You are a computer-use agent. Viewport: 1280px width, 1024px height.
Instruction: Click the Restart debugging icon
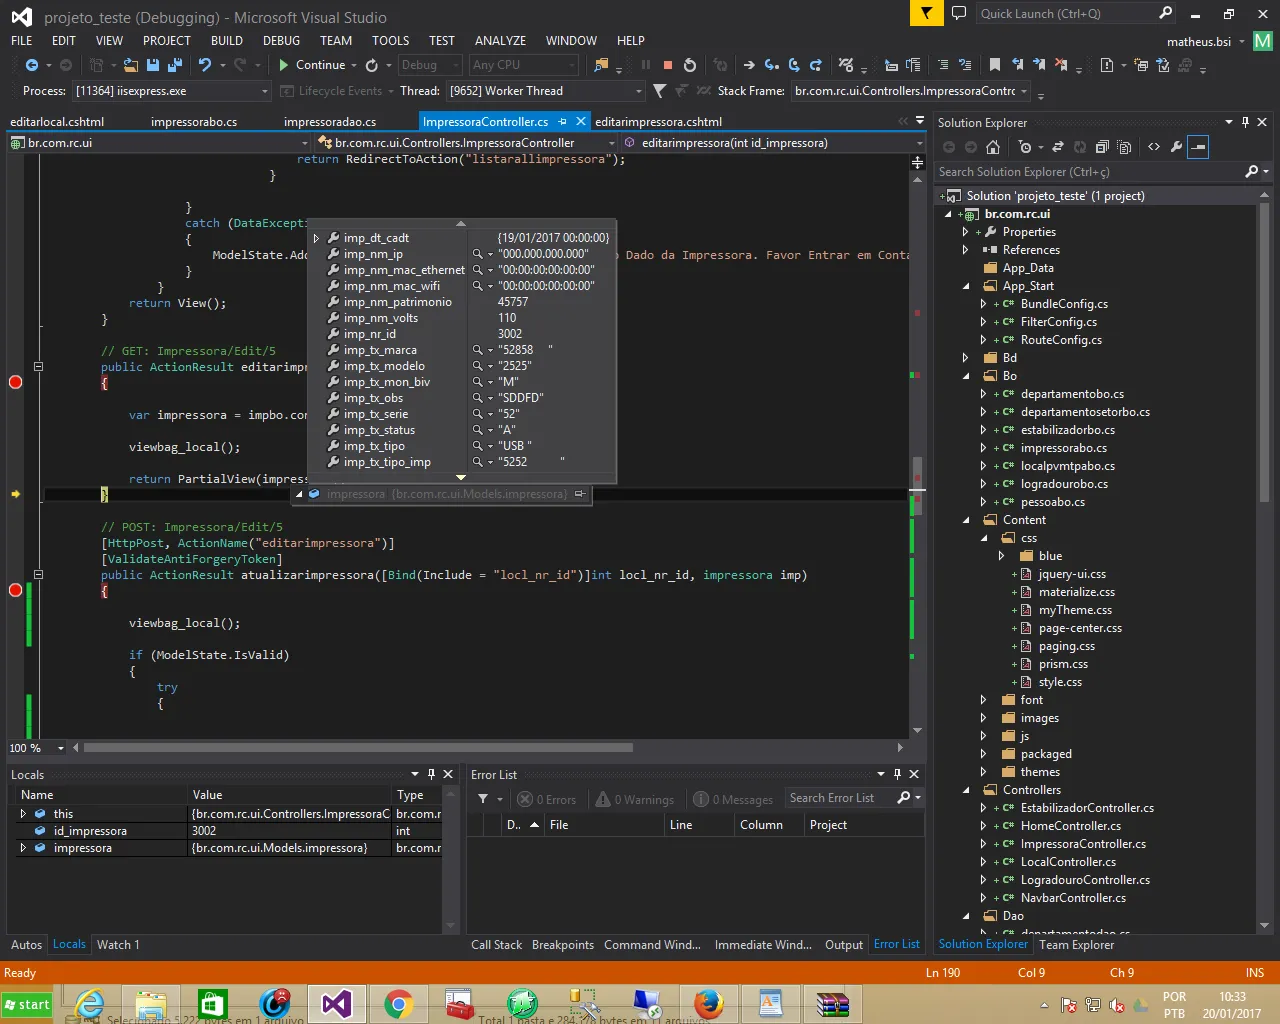689,65
